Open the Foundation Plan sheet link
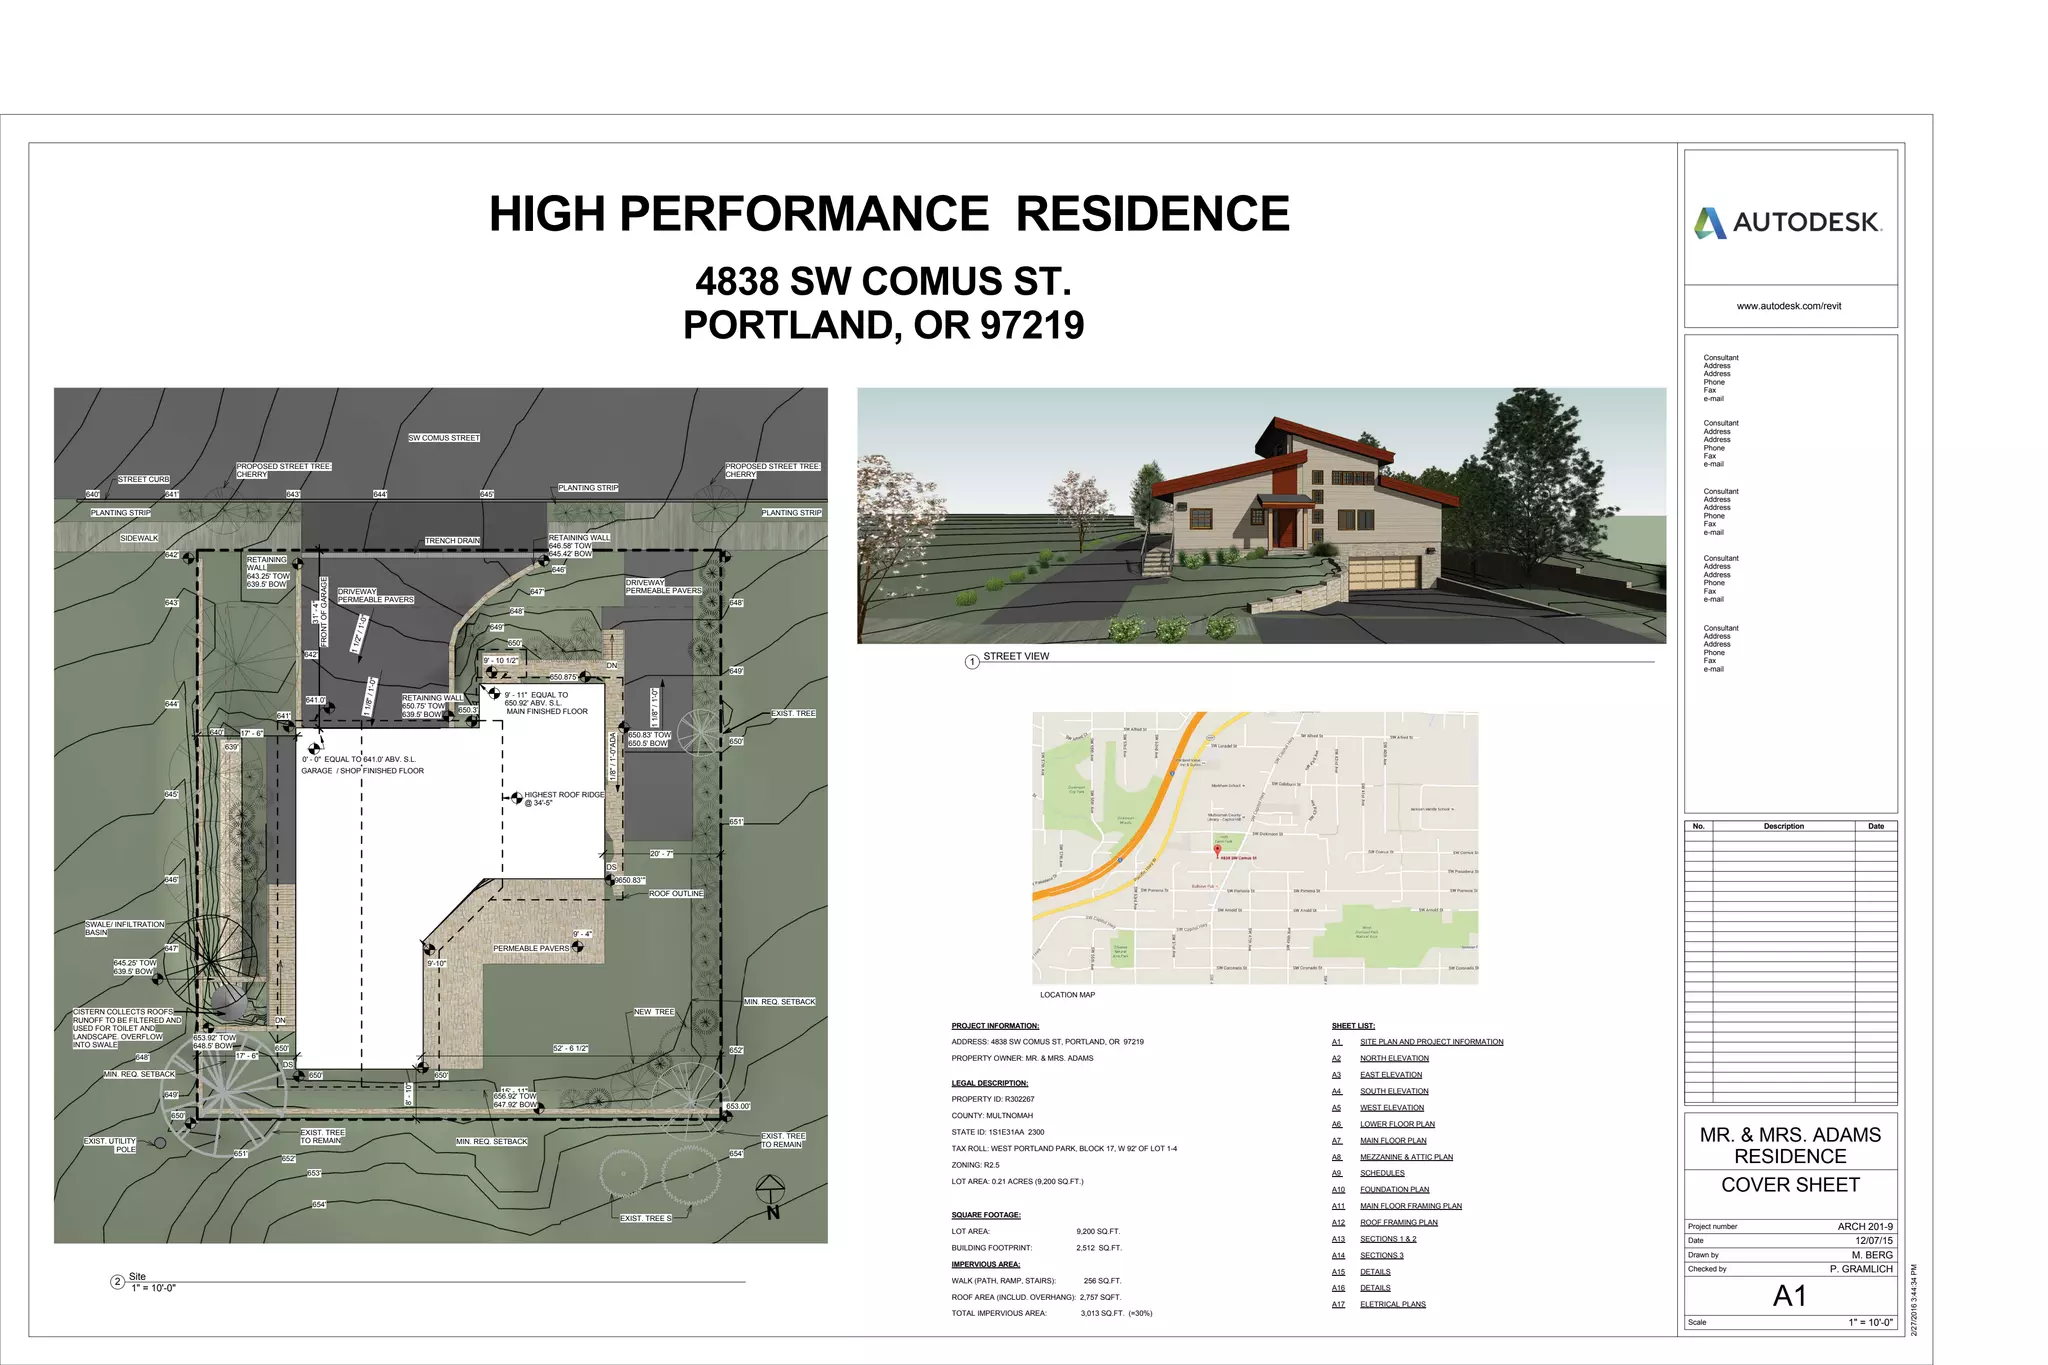The image size is (2048, 1365). (x=1394, y=1190)
